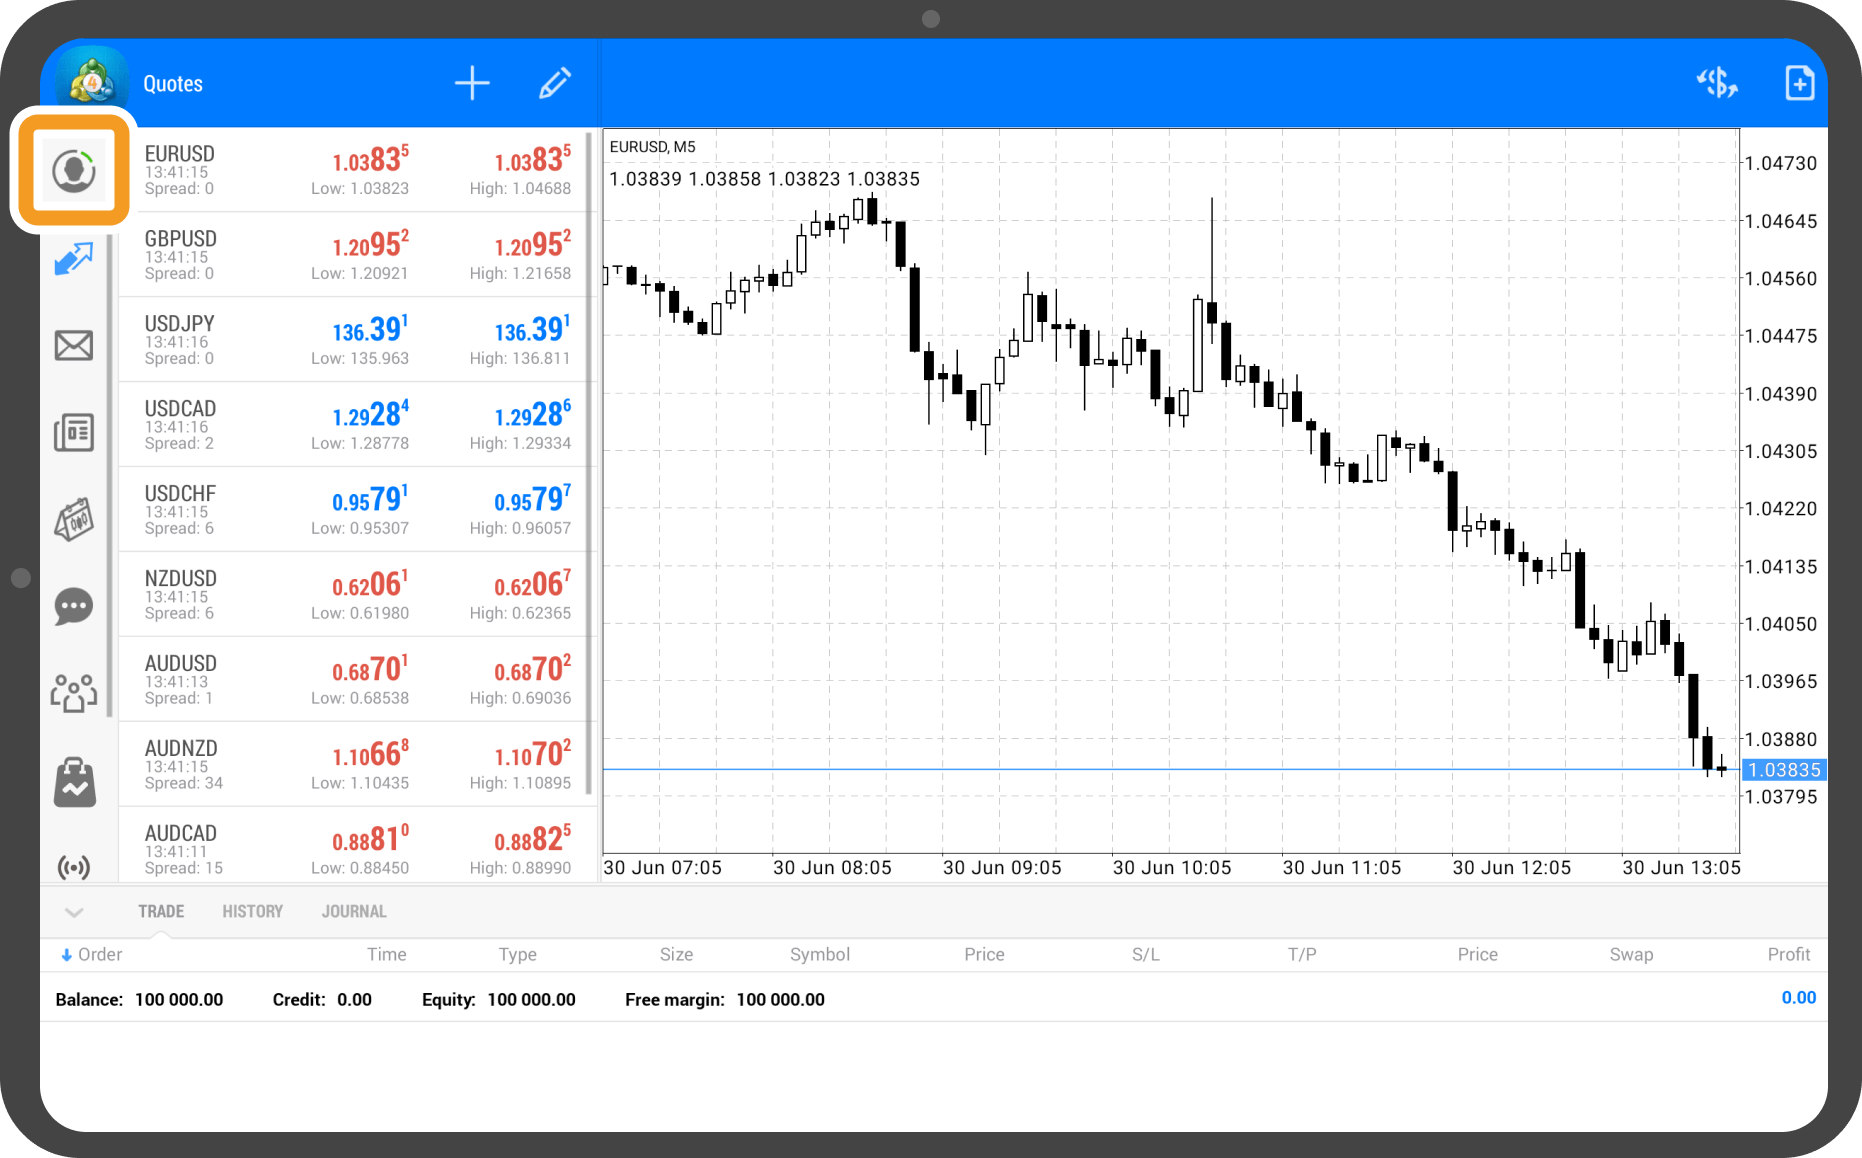This screenshot has width=1862, height=1158.
Task: Open the Trade arrows icon in sidebar
Action: 74,258
